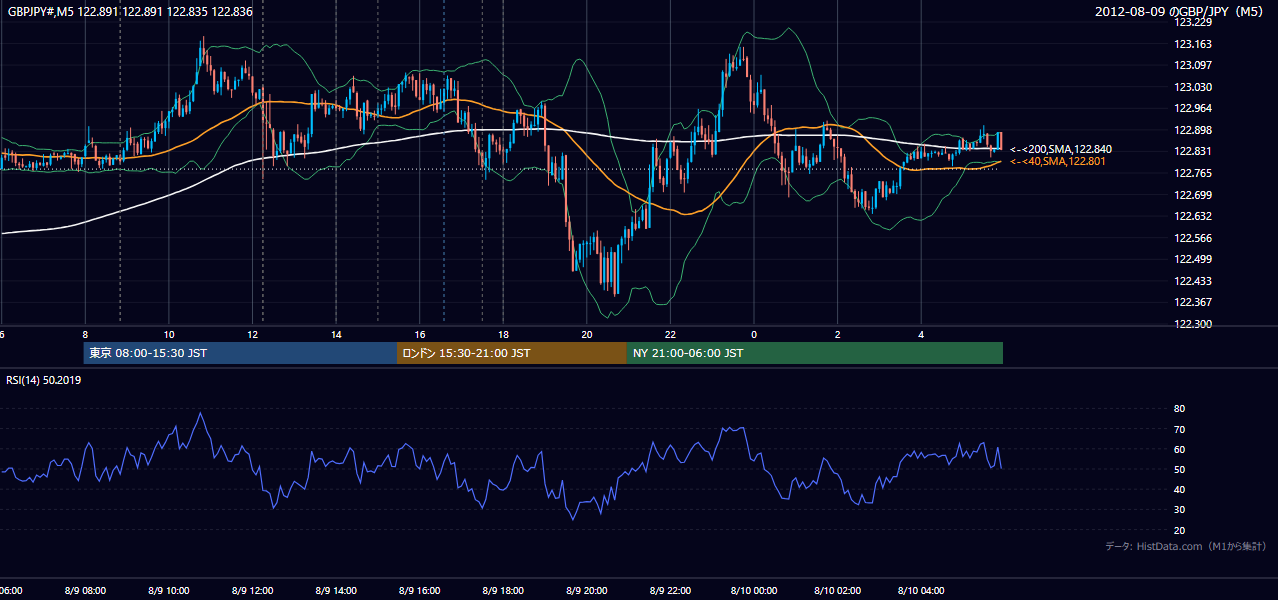Viewport: 1278px width, 600px height.
Task: Click the 8/10 04:00 date label
Action: tap(922, 591)
